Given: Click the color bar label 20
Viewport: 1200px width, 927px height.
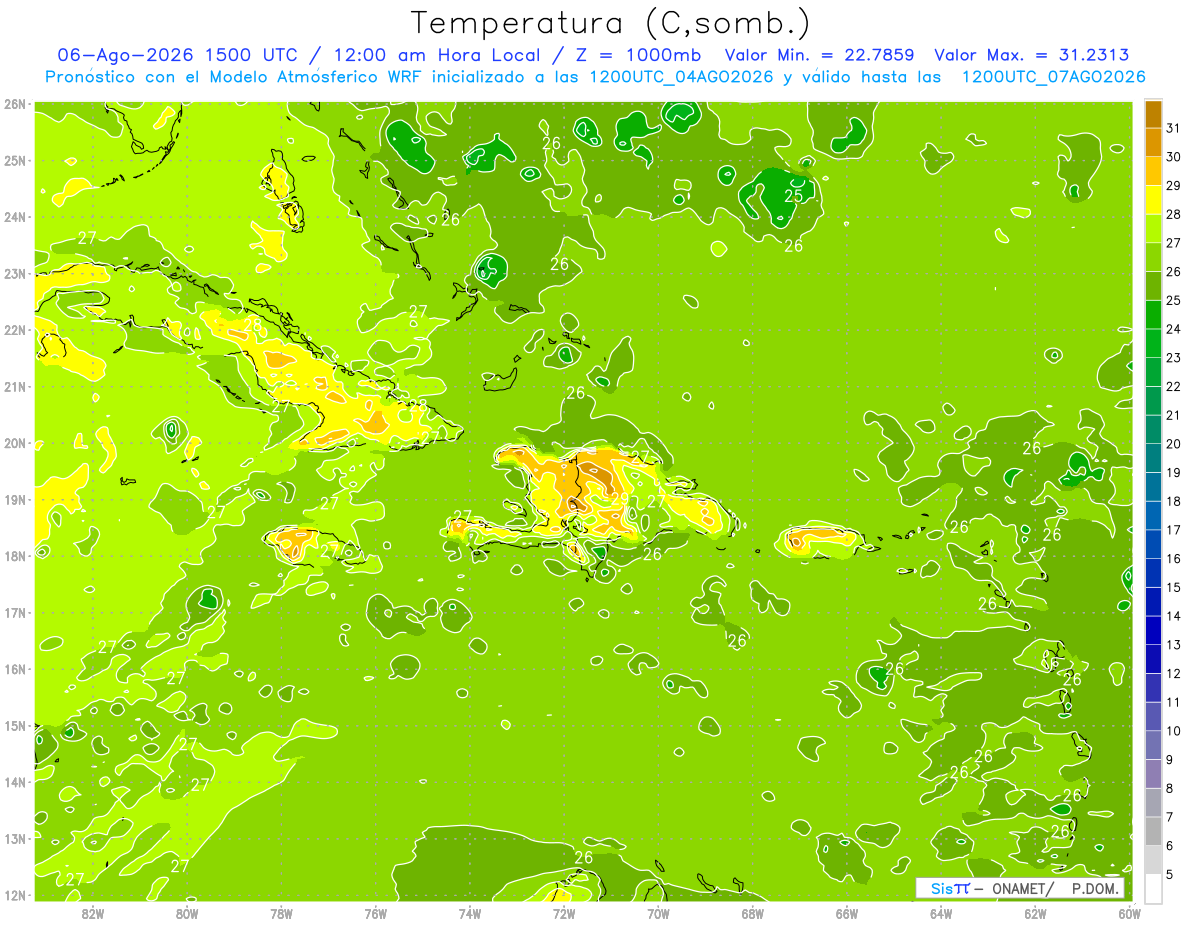Looking at the screenshot, I should pyautogui.click(x=1173, y=444).
